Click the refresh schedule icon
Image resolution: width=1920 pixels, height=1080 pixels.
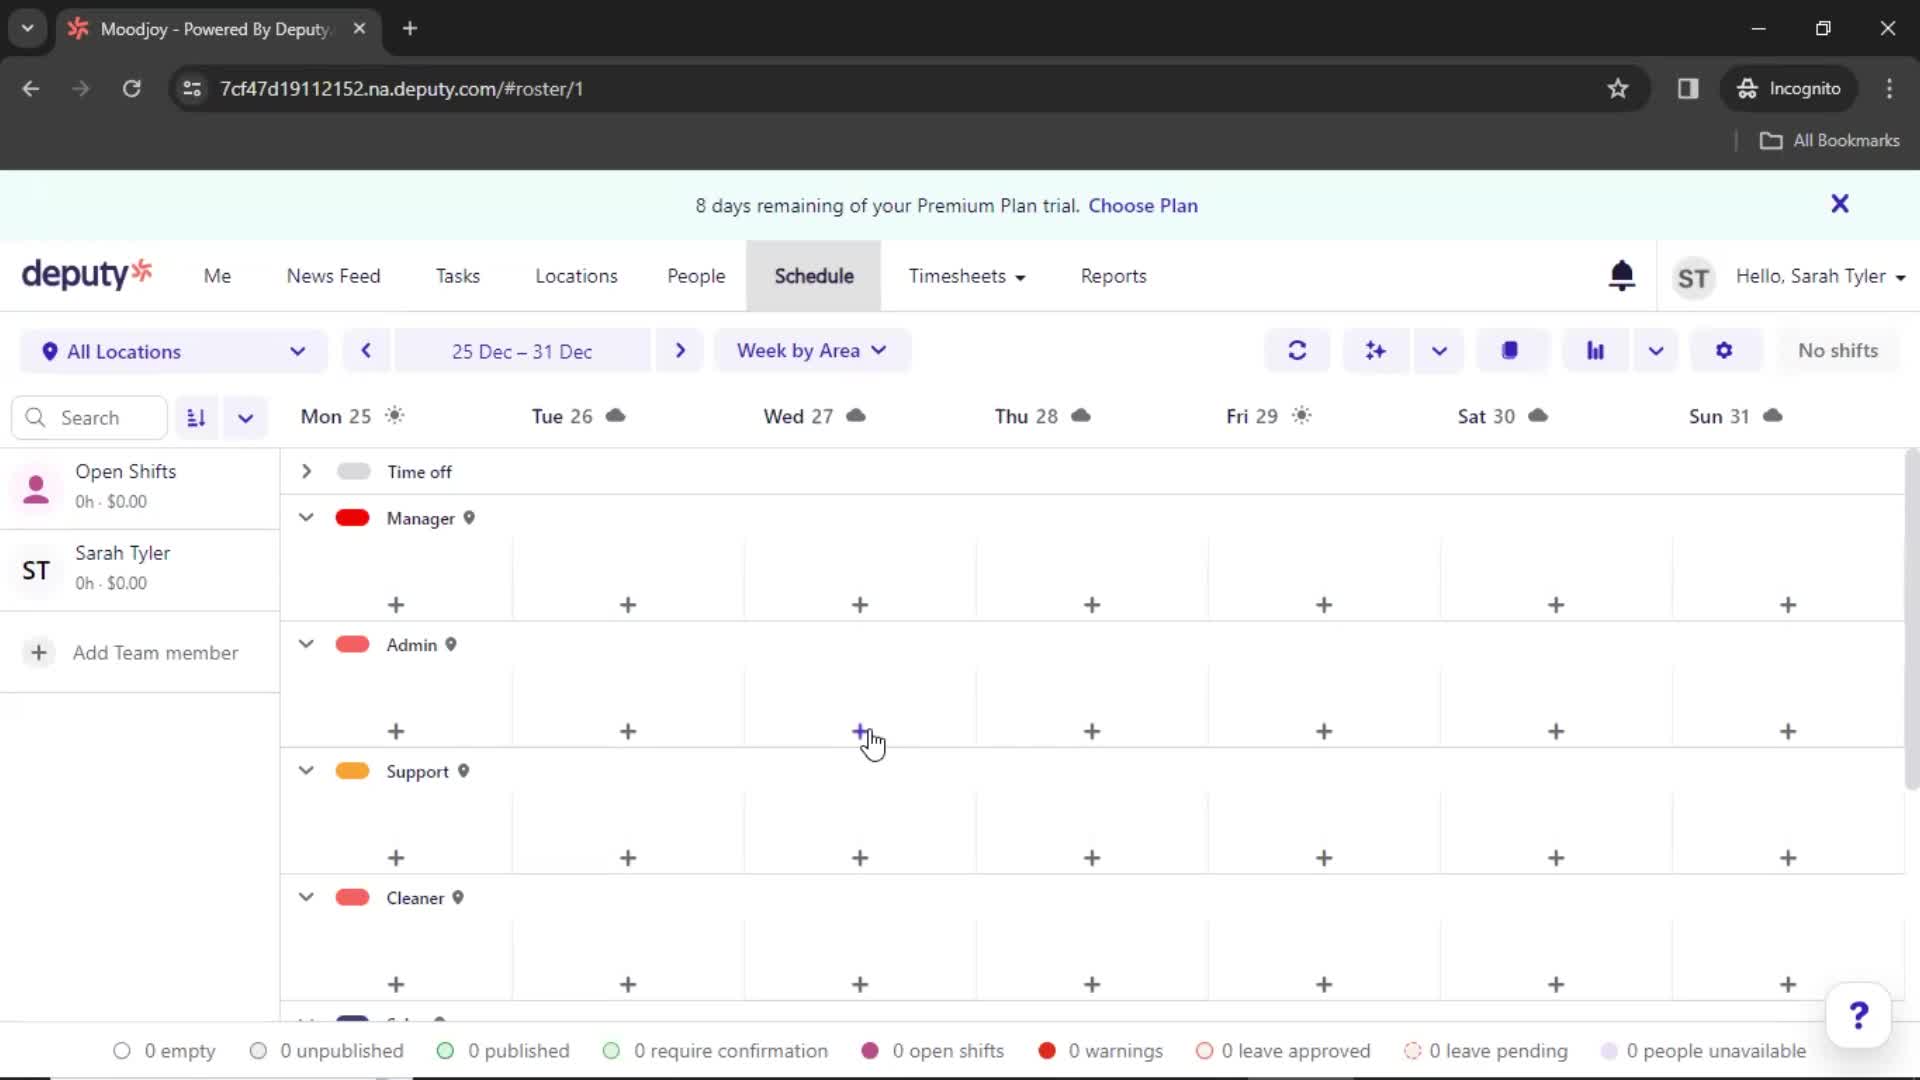coord(1297,350)
